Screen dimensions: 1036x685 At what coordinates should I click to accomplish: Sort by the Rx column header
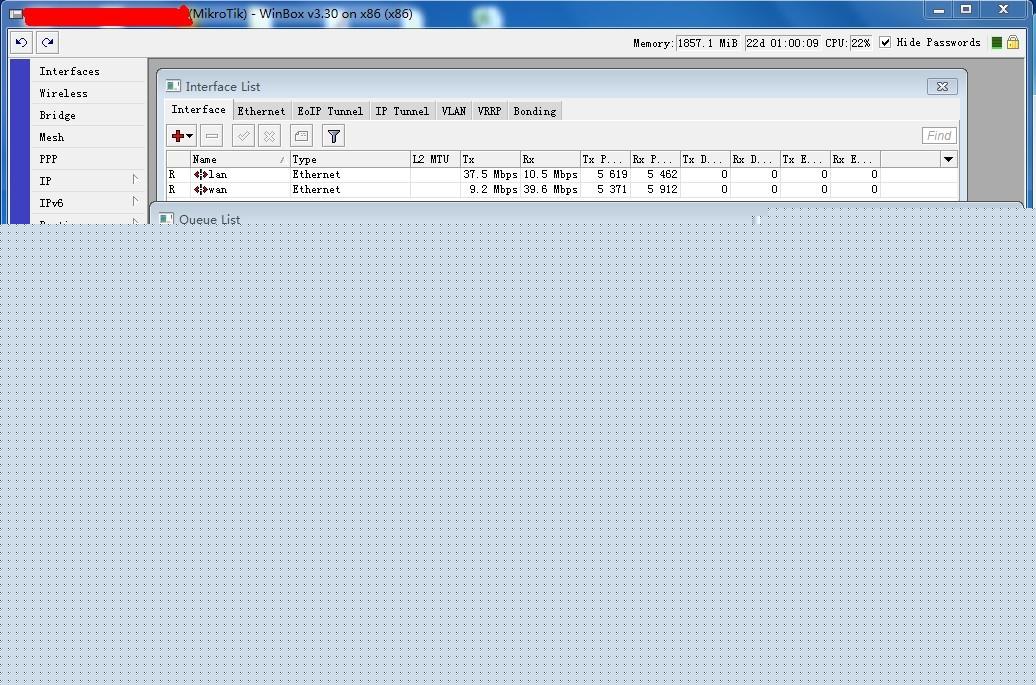[550, 159]
